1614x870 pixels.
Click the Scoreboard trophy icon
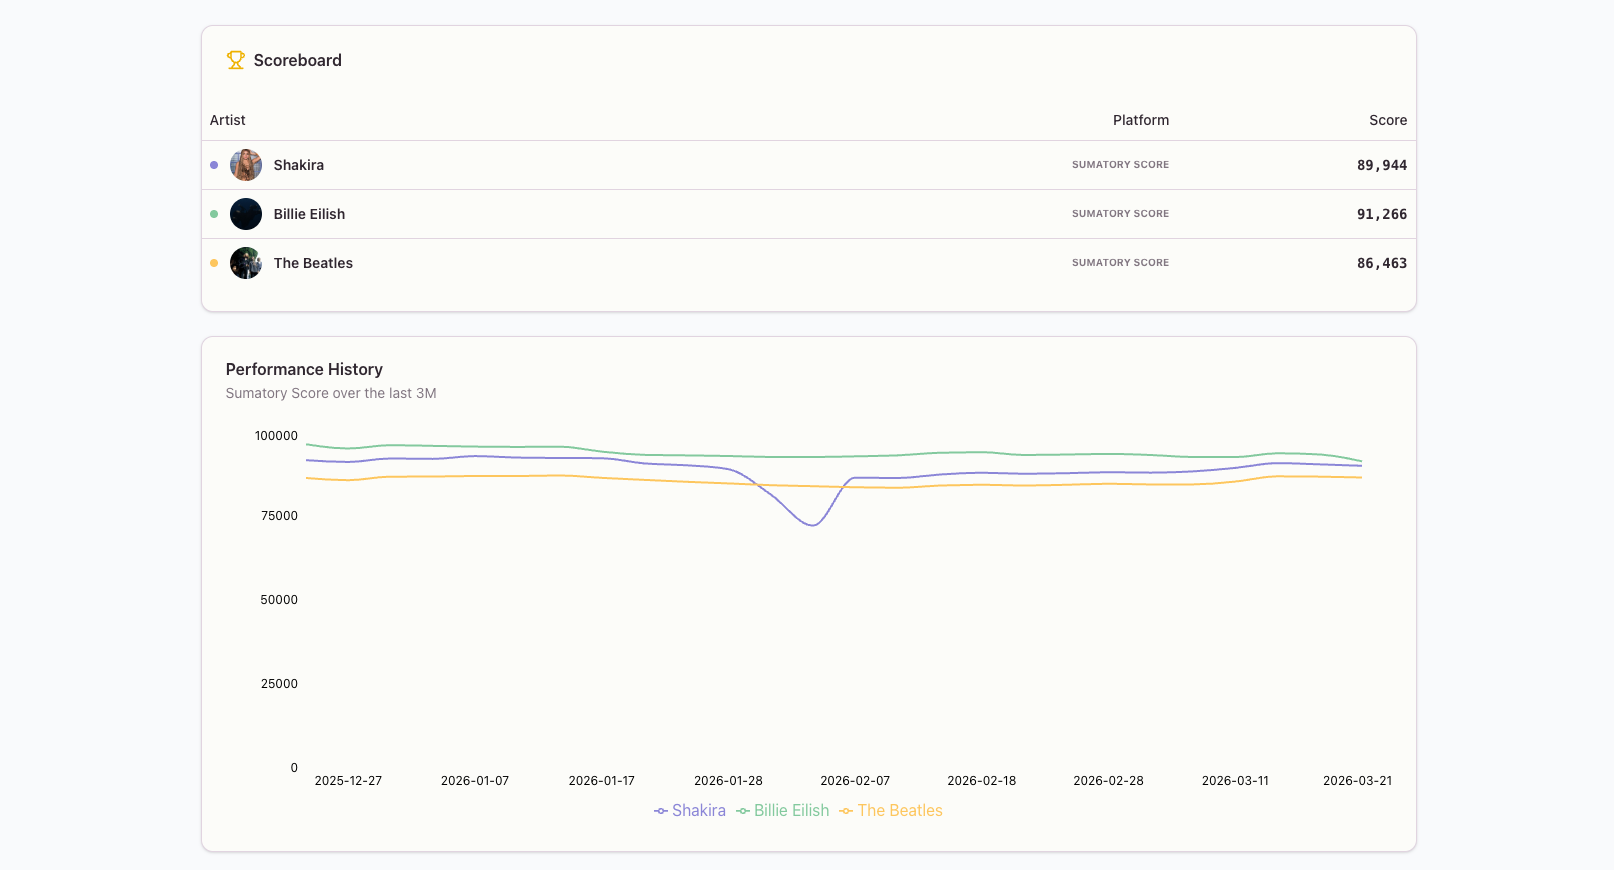point(235,60)
